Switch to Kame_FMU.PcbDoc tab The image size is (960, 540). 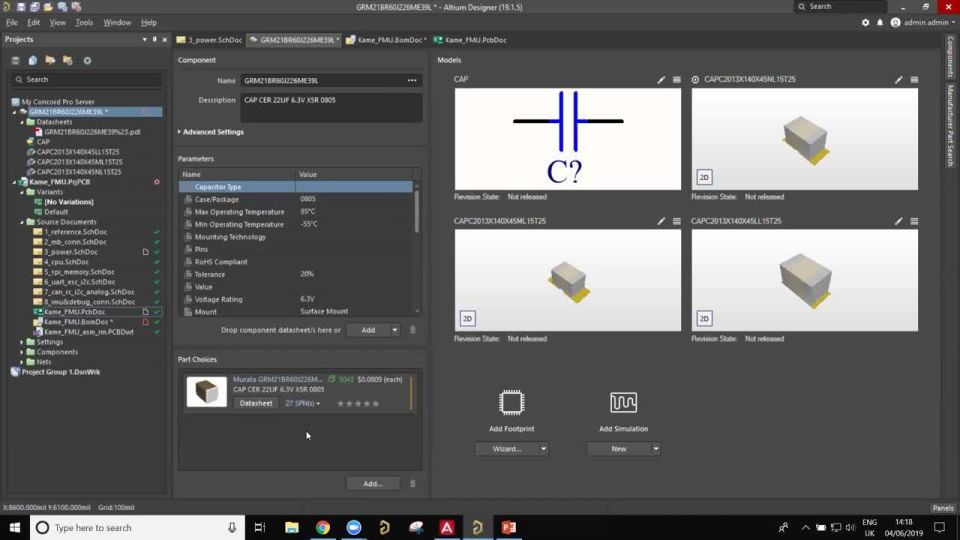click(470, 40)
